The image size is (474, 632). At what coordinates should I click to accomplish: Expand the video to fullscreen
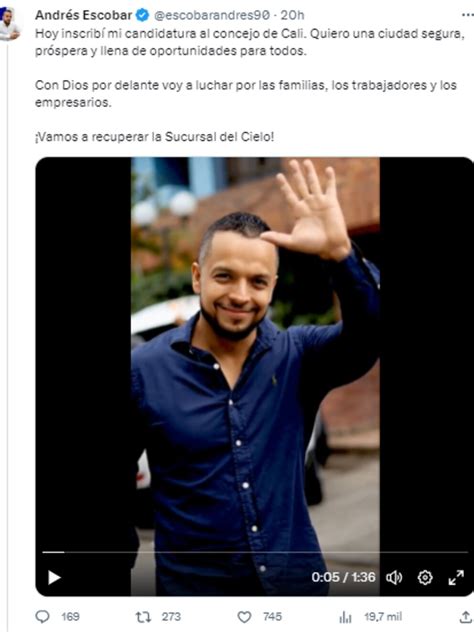456,578
